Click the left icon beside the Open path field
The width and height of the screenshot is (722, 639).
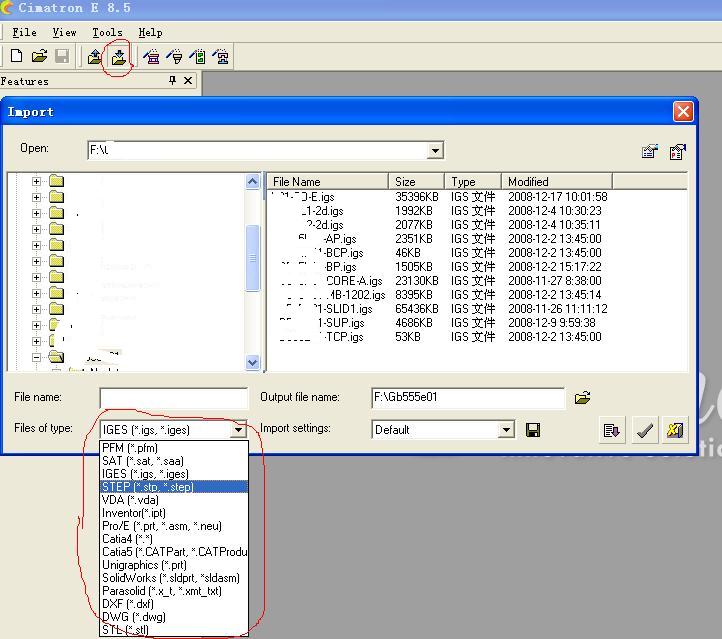point(650,151)
